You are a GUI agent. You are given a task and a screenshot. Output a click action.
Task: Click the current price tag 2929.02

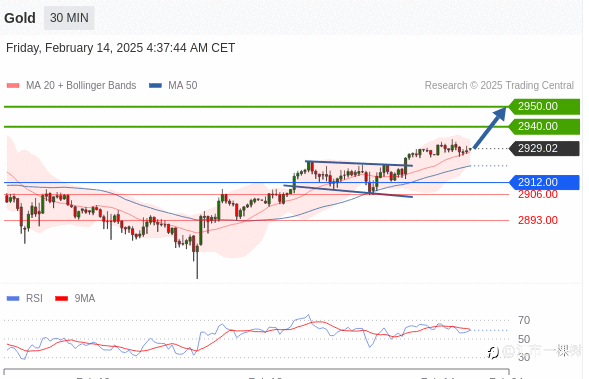pyautogui.click(x=544, y=148)
